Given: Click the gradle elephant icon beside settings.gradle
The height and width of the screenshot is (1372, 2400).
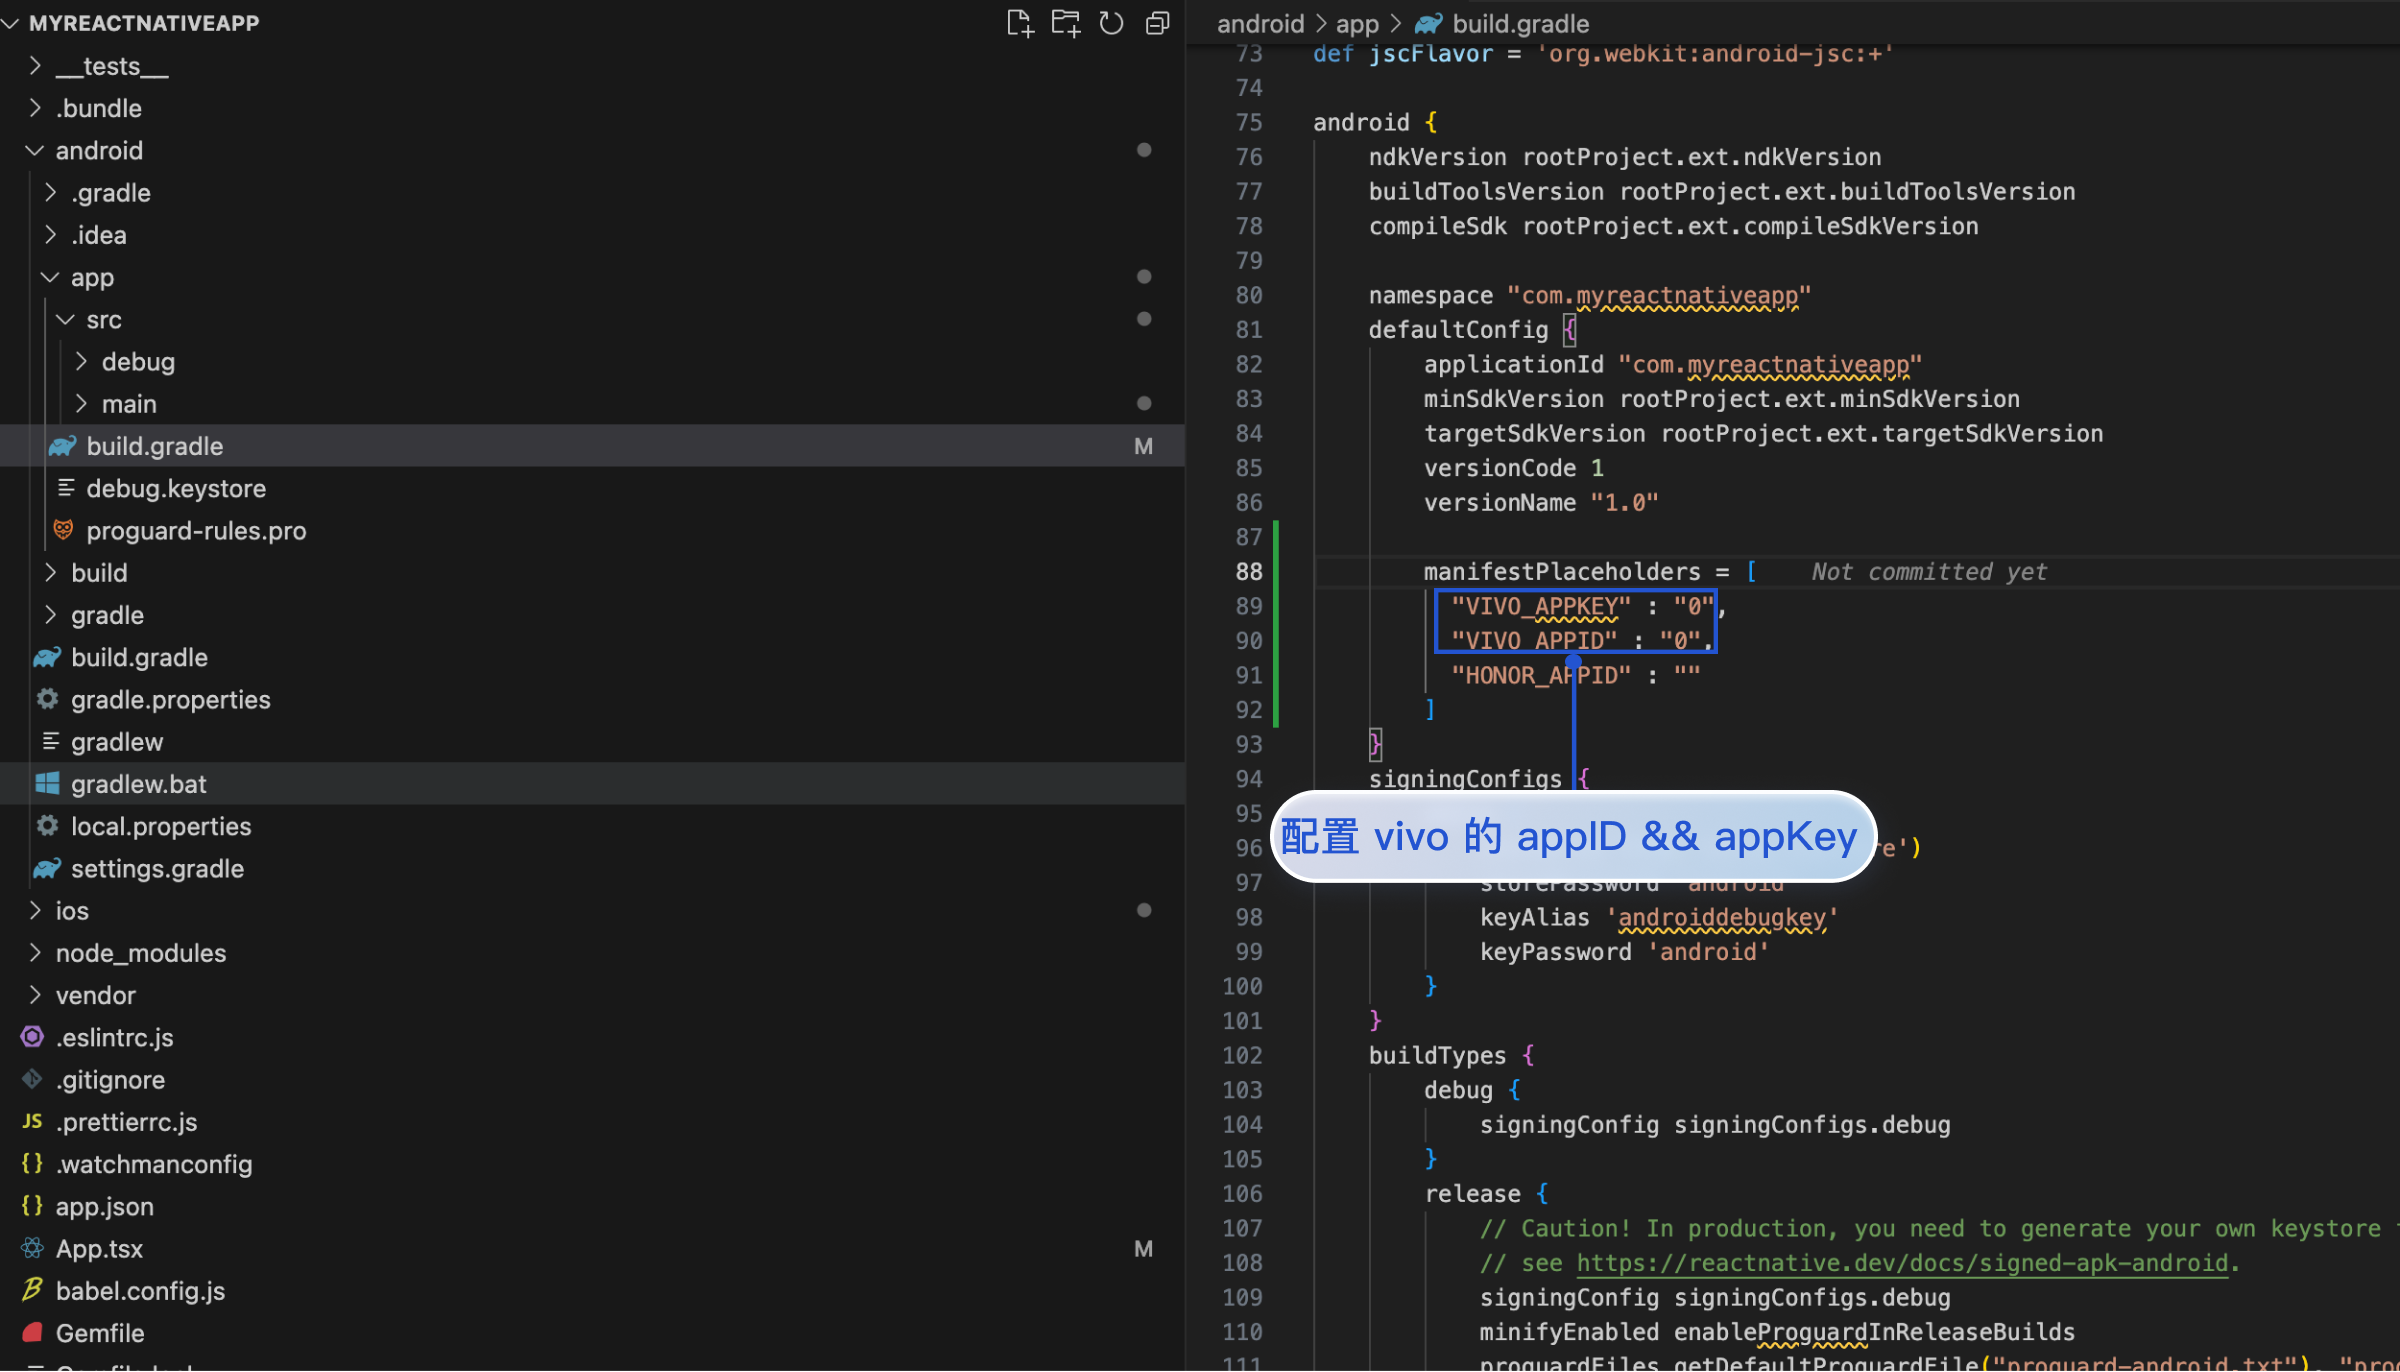Looking at the screenshot, I should coord(47,868).
